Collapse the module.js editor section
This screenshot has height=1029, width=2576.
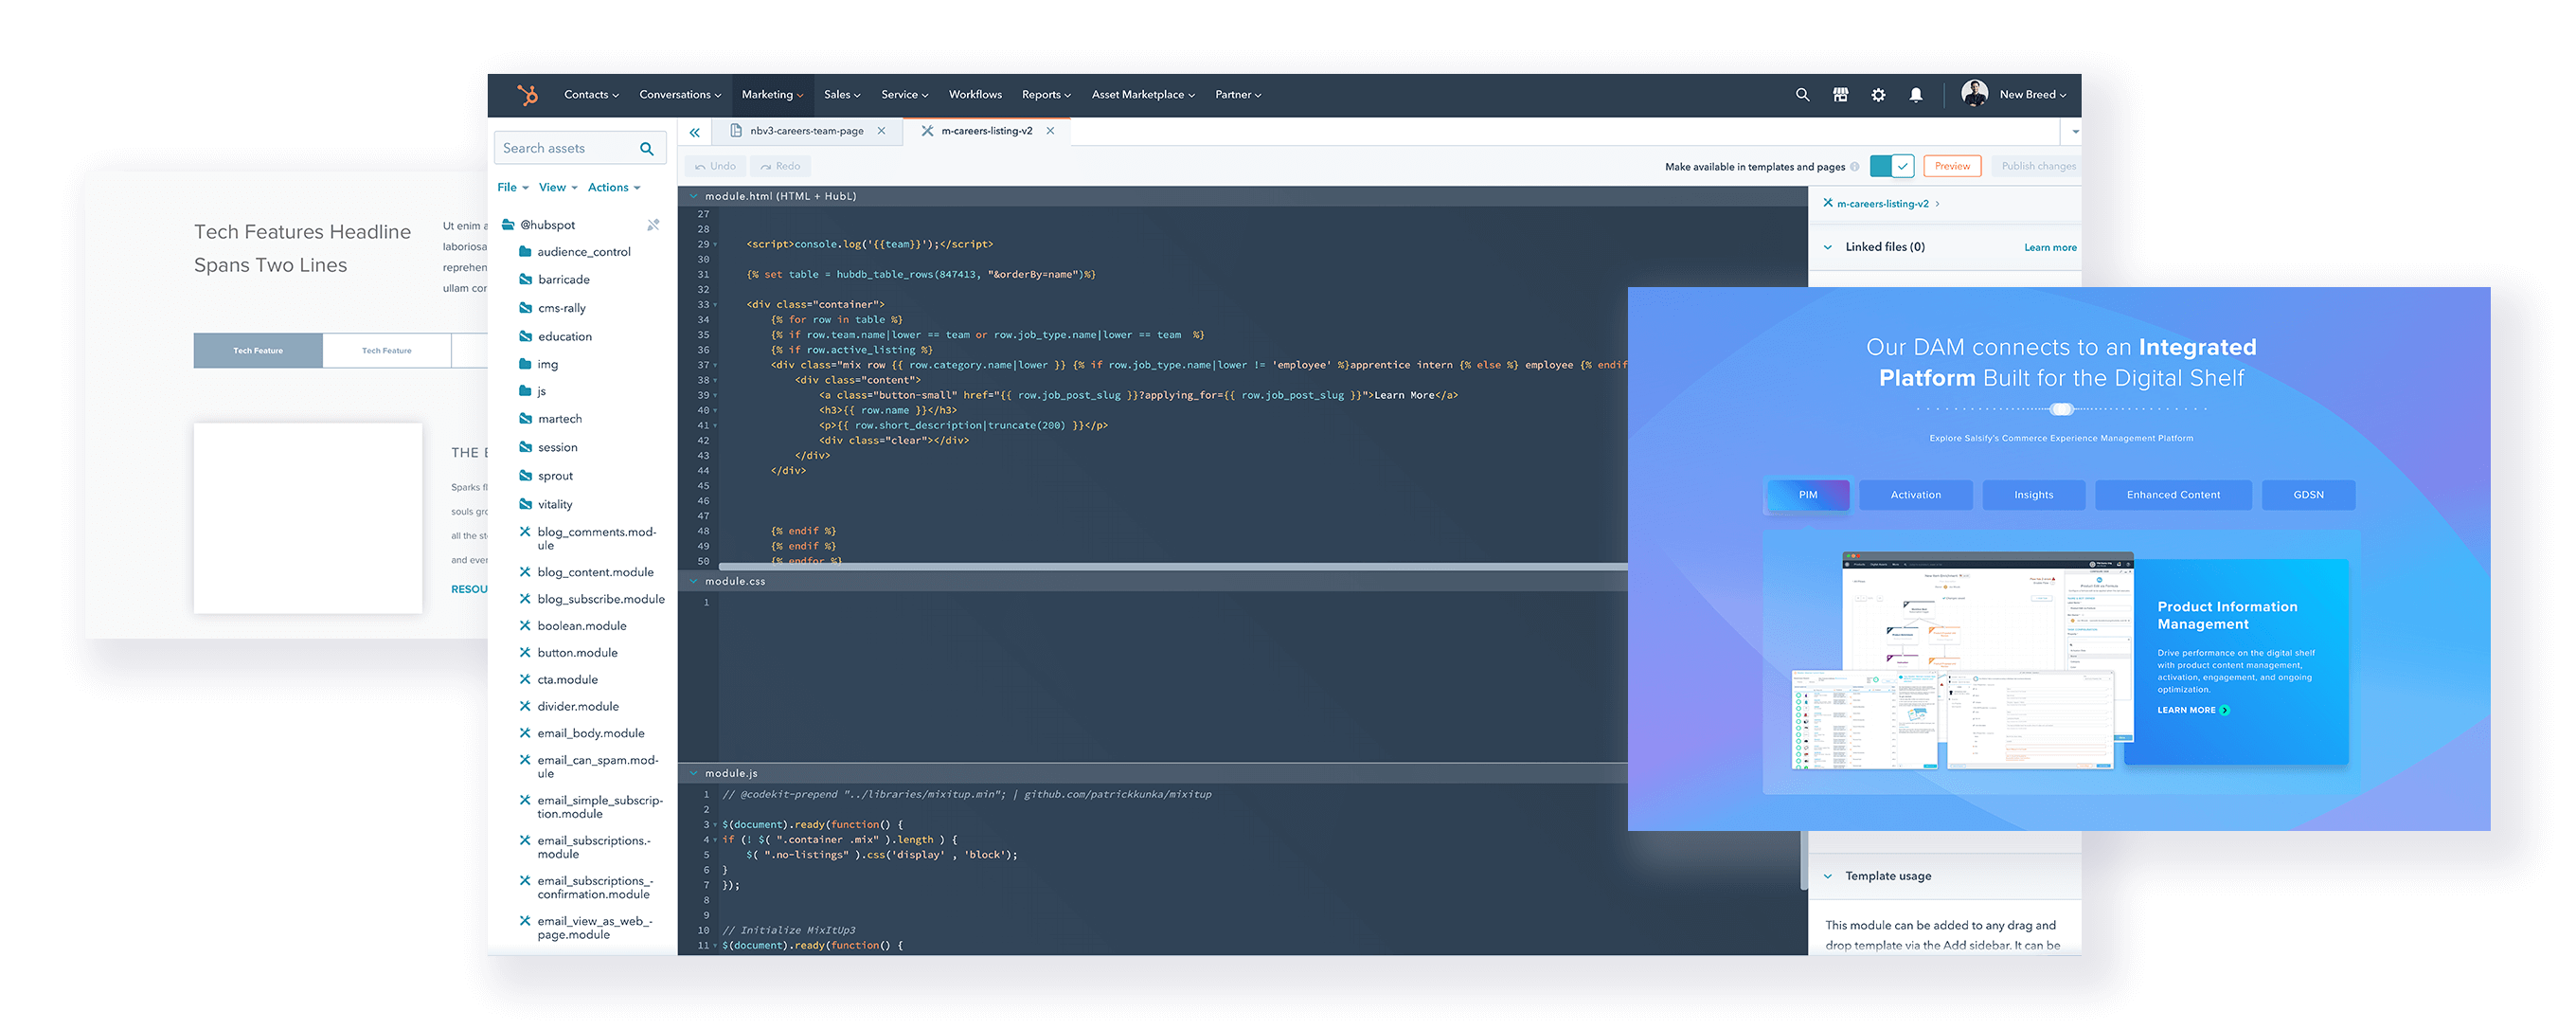(x=694, y=774)
